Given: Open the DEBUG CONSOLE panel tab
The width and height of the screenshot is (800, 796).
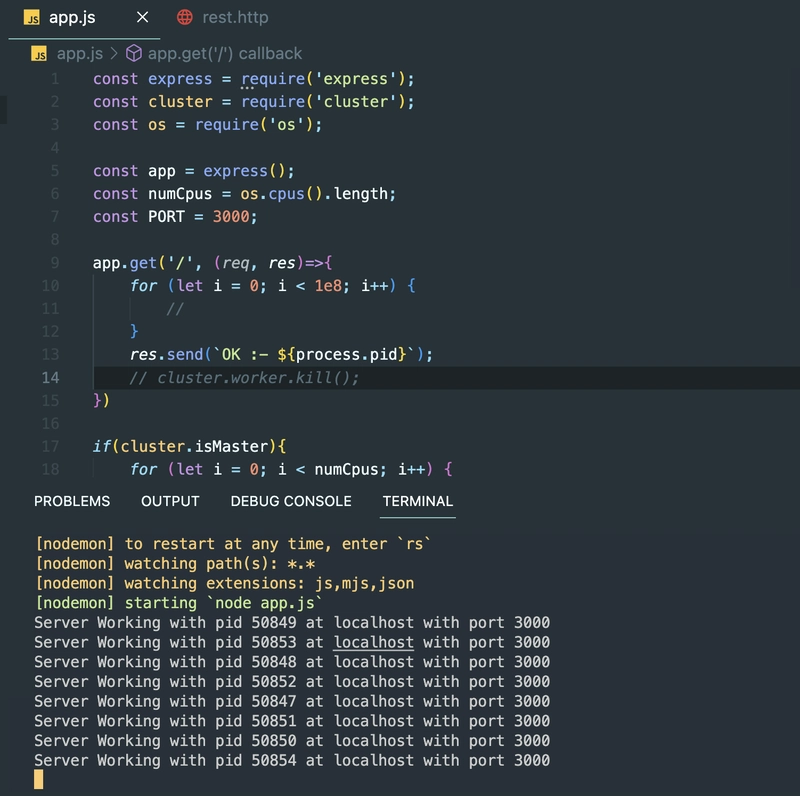Looking at the screenshot, I should point(291,501).
